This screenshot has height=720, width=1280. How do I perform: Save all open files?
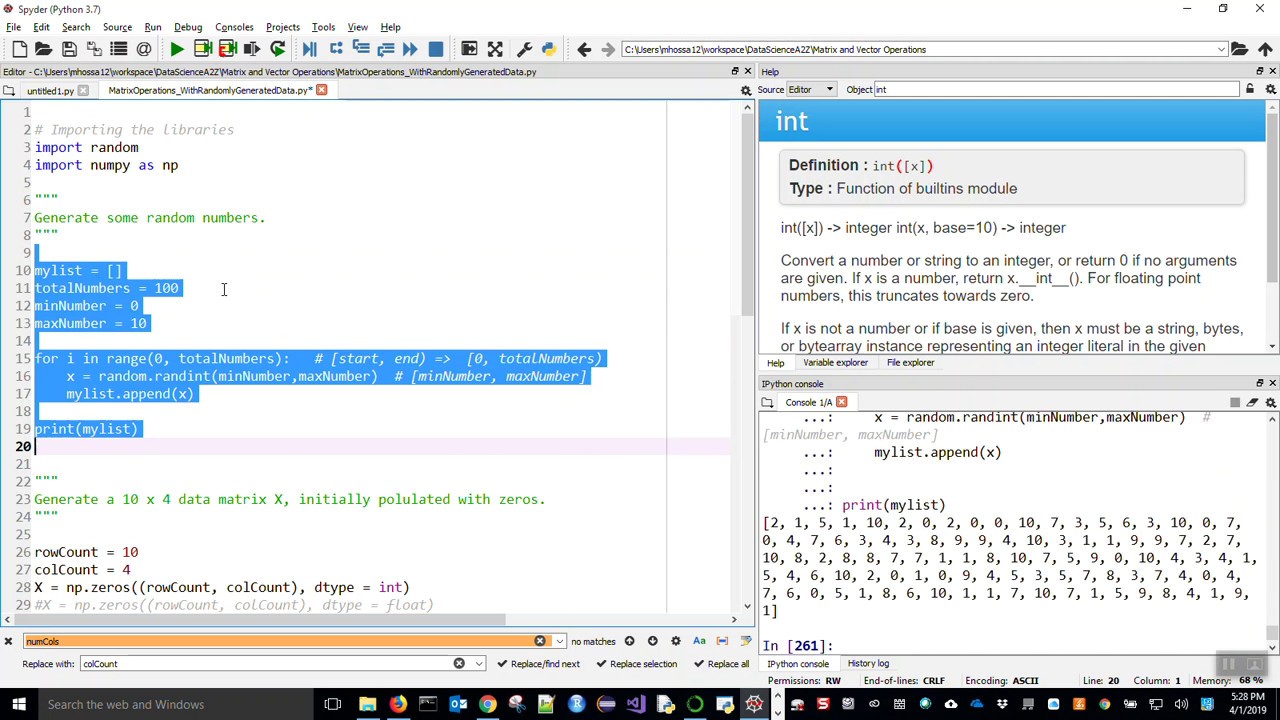[94, 49]
